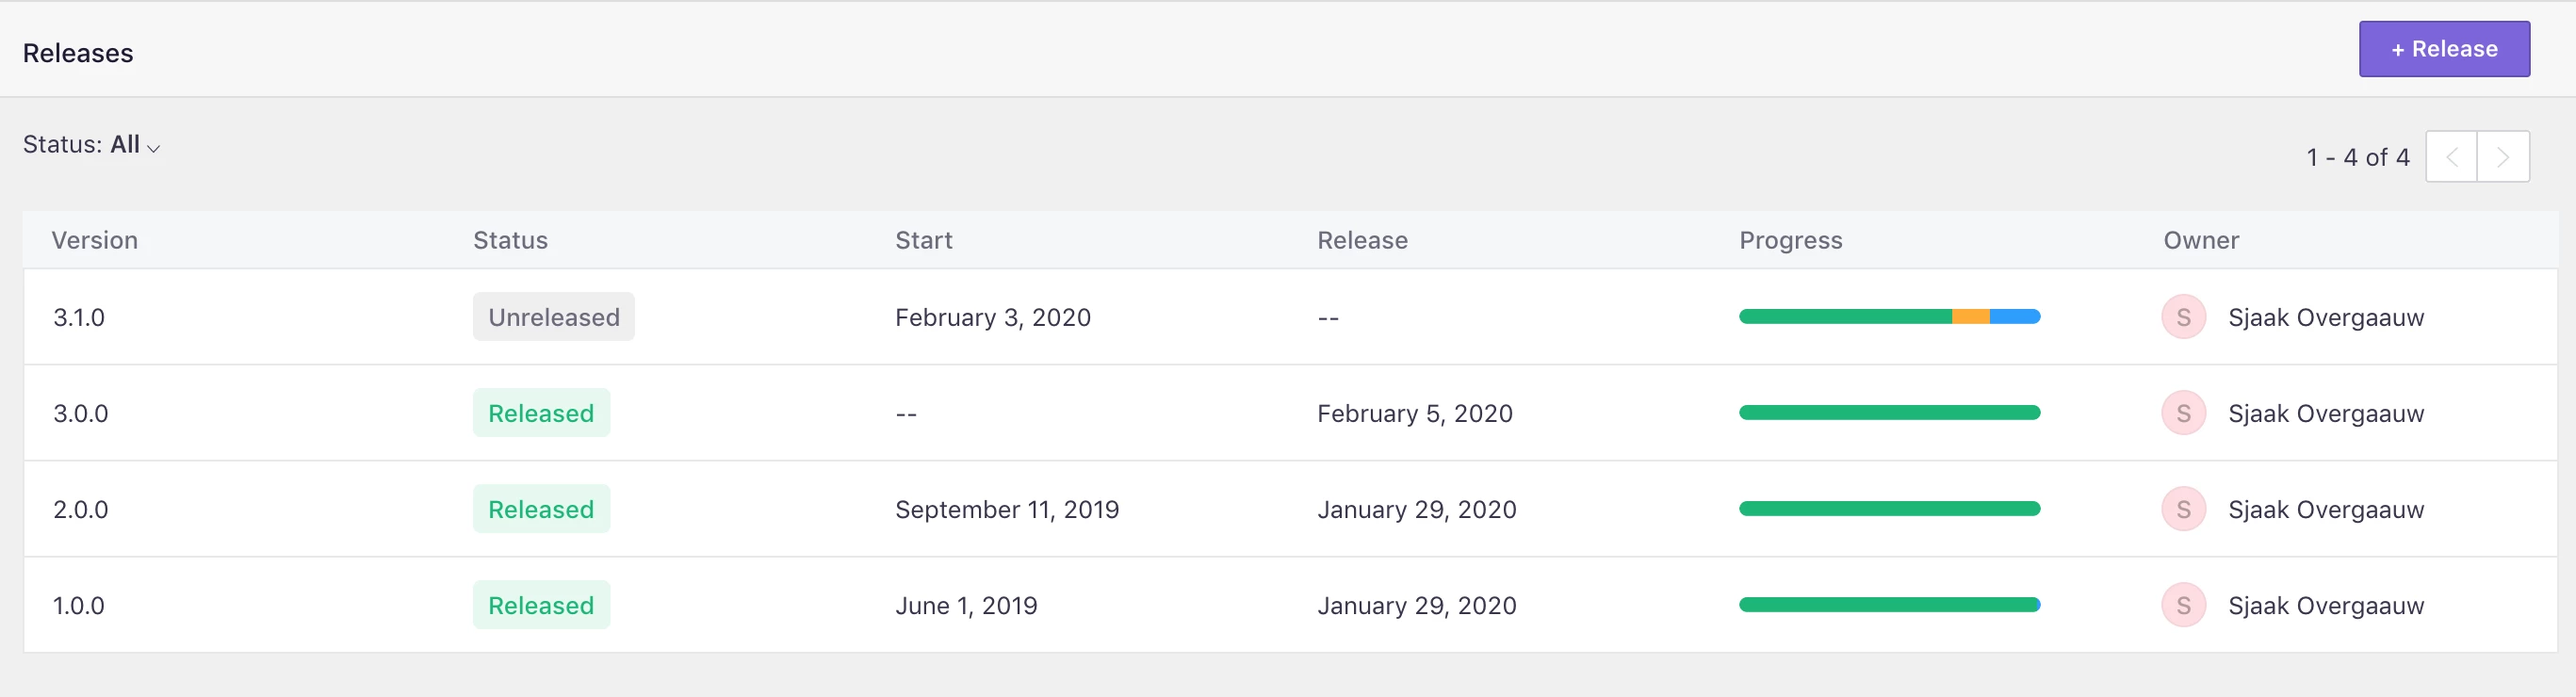This screenshot has height=697, width=2576.
Task: Click owner avatar for version 3.1.0
Action: (2184, 317)
